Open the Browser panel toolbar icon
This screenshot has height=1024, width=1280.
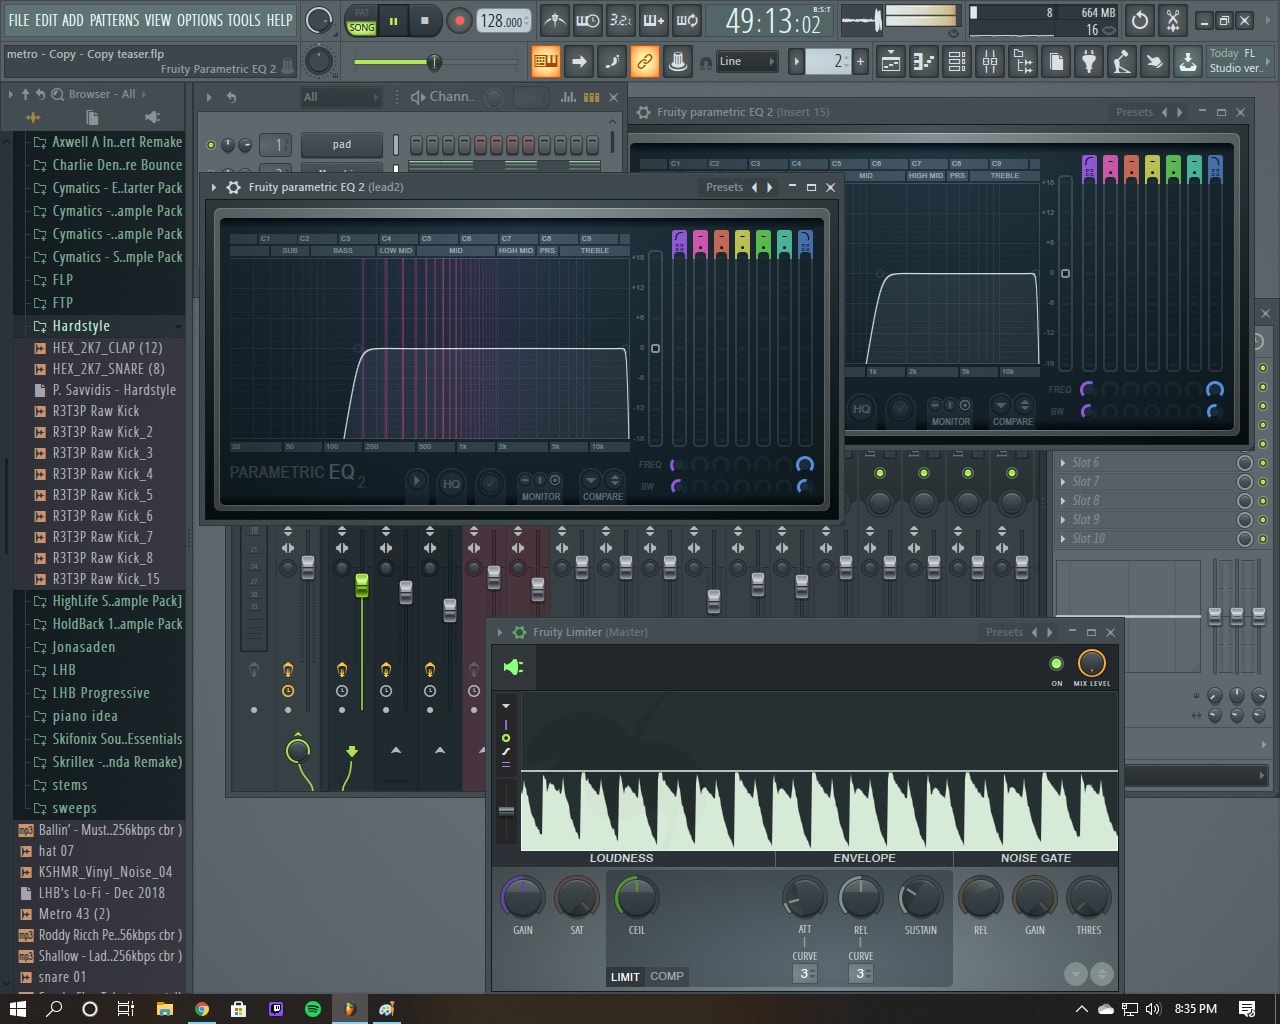tap(1023, 62)
